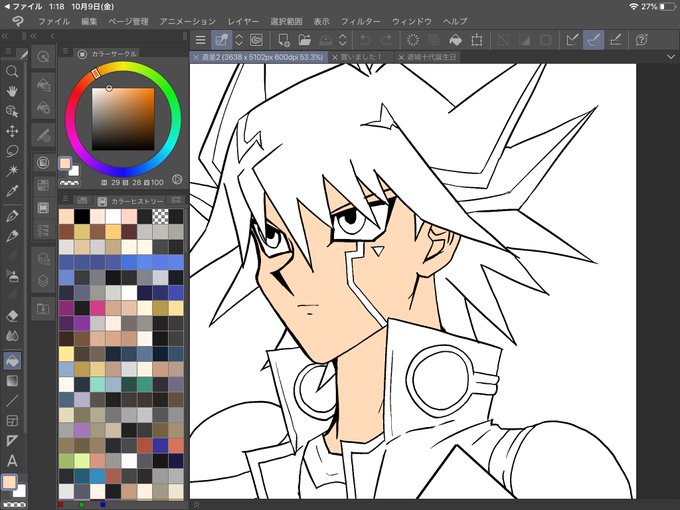680x510 pixels.
Task: Toggle HSV/RGB switch button in color circle
Action: (x=177, y=179)
